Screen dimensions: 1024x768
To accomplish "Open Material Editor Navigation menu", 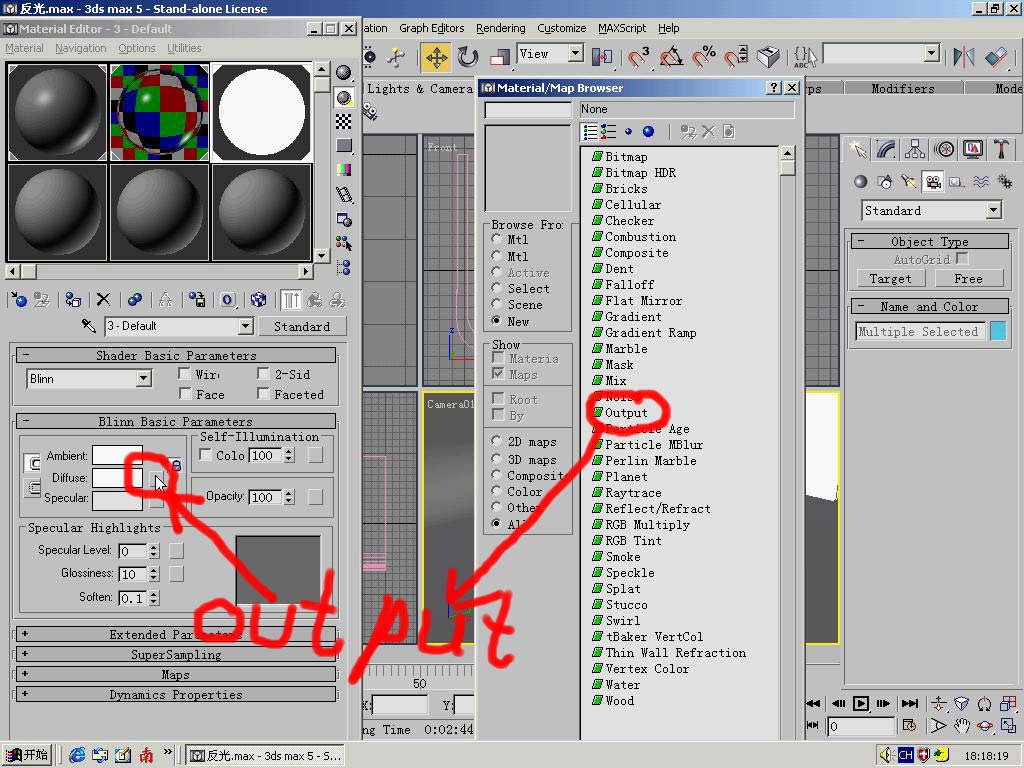I will pyautogui.click(x=80, y=48).
